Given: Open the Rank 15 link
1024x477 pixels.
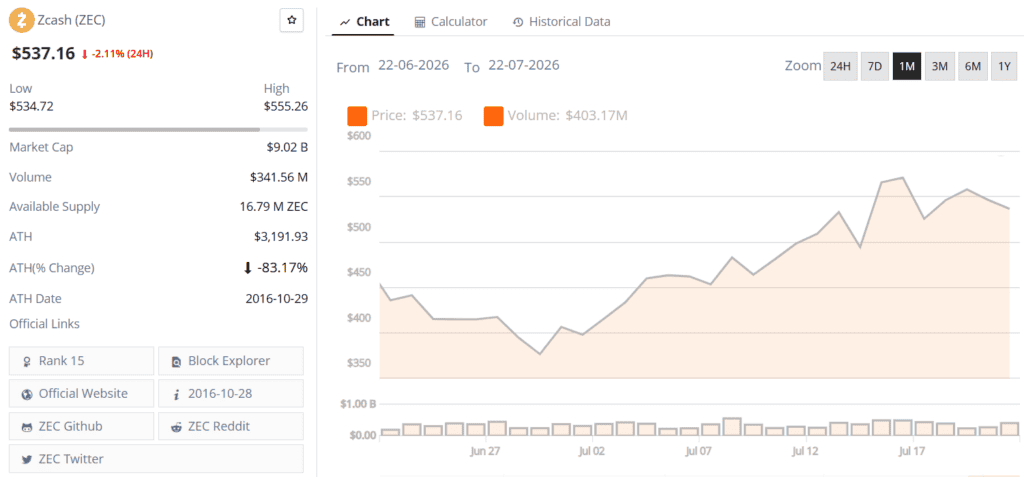Looking at the screenshot, I should [82, 361].
